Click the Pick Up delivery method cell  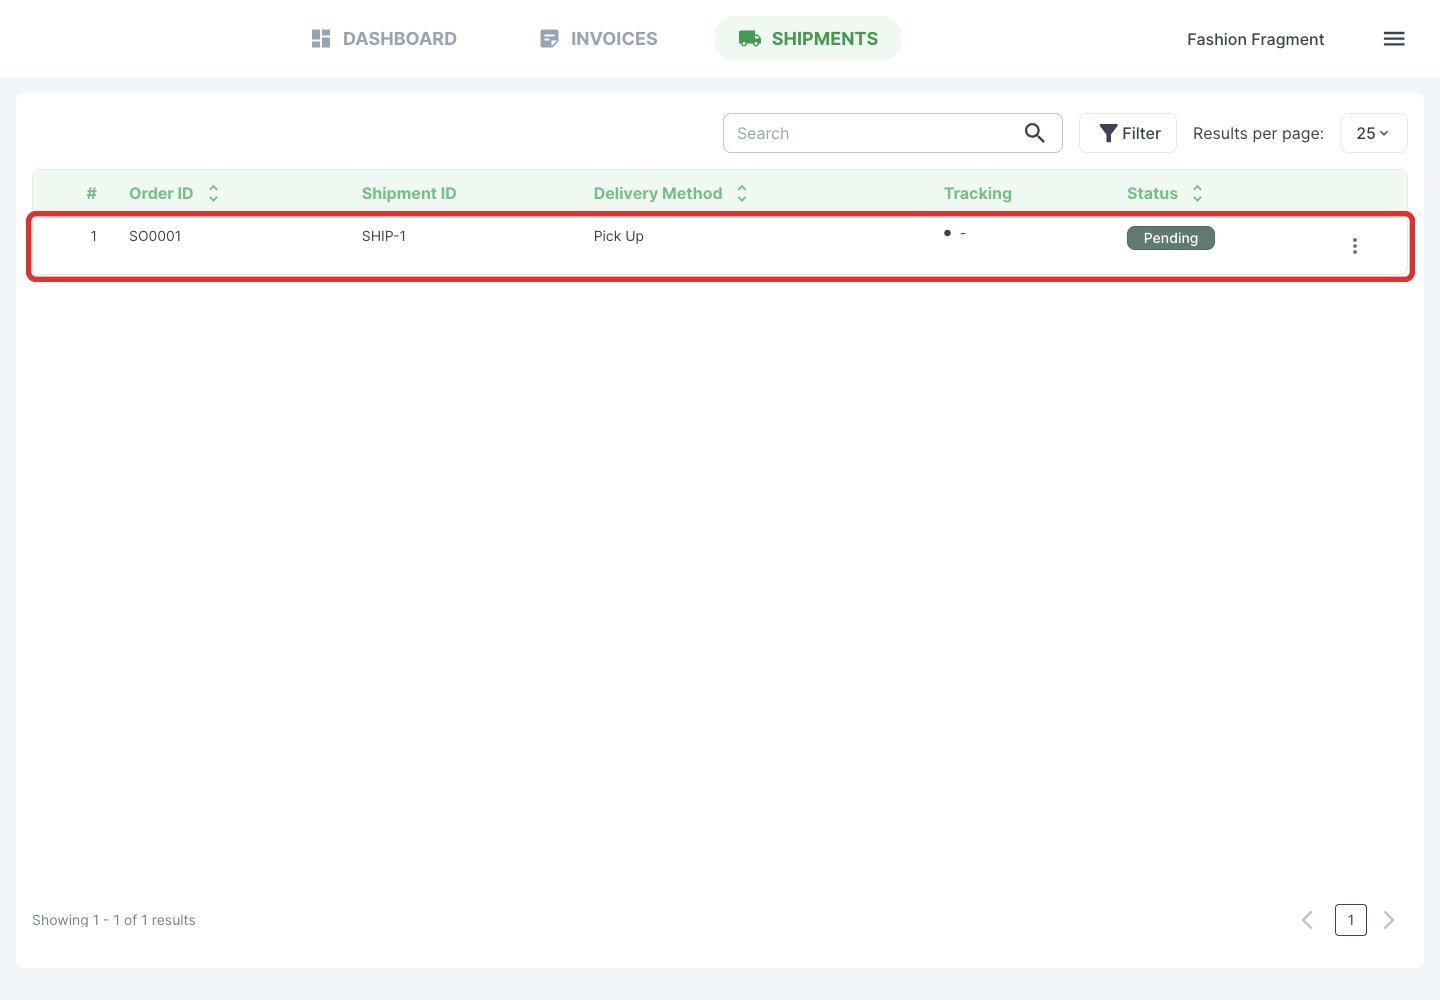pos(619,236)
